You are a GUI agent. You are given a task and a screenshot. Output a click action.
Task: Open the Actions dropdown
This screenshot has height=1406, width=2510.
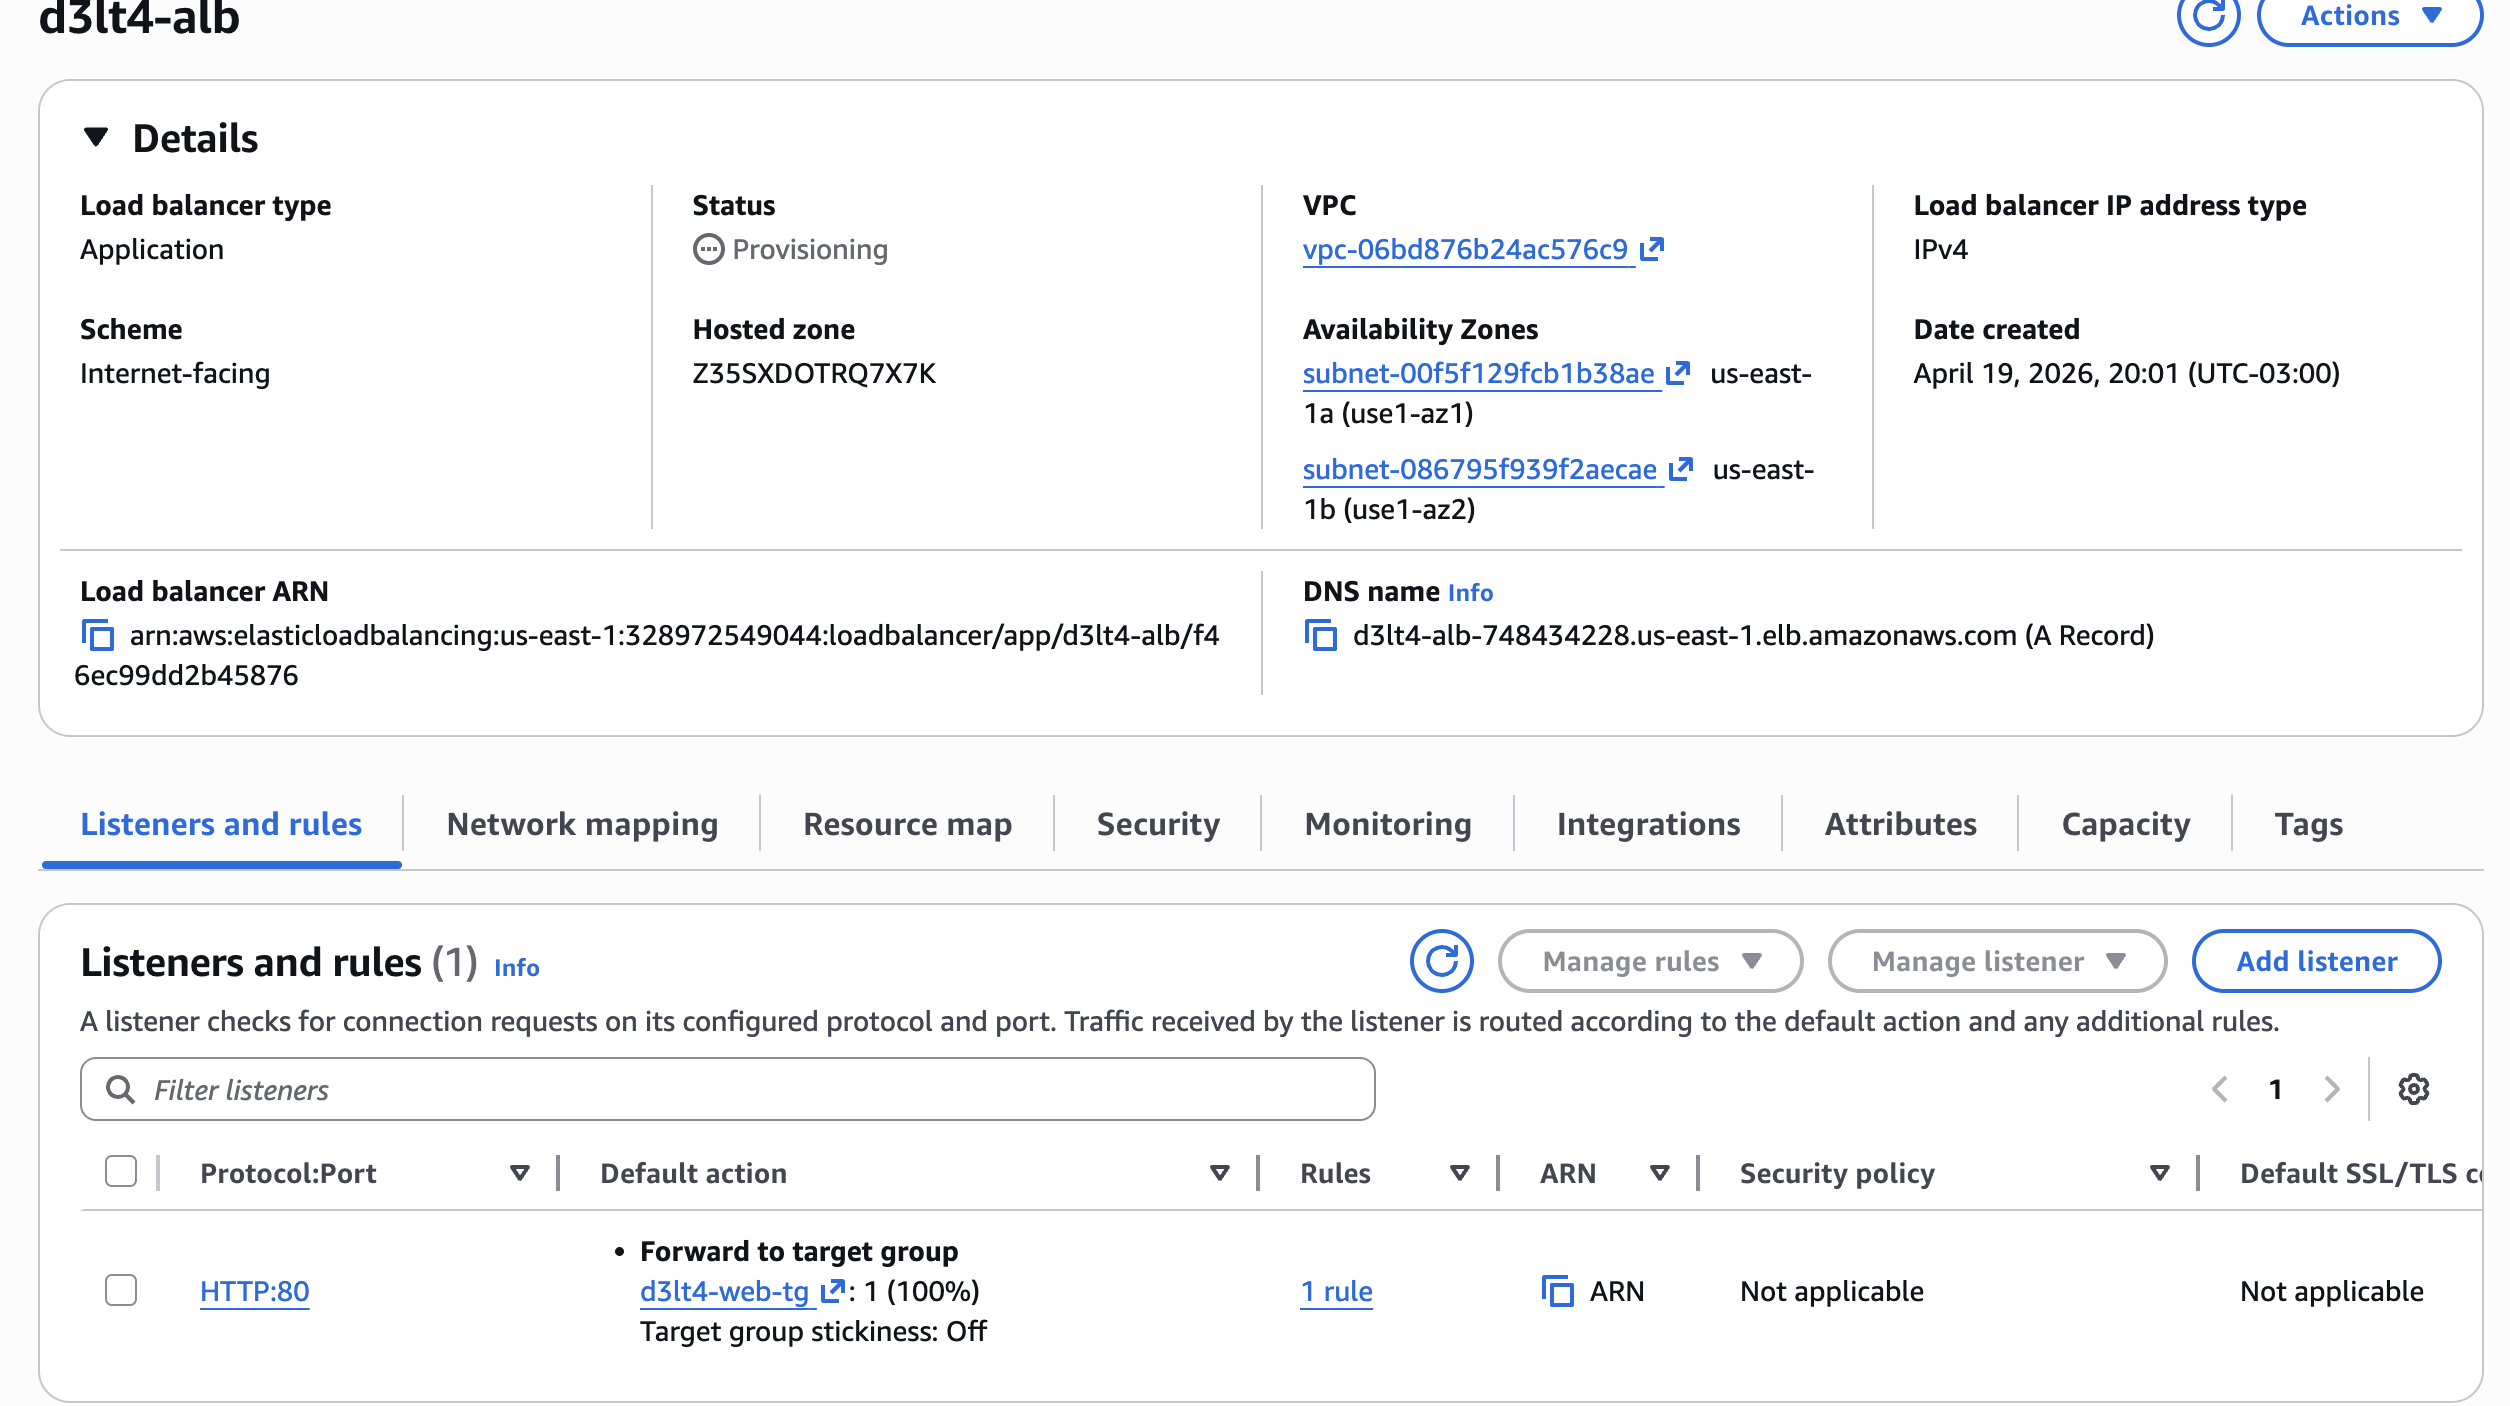2369,17
